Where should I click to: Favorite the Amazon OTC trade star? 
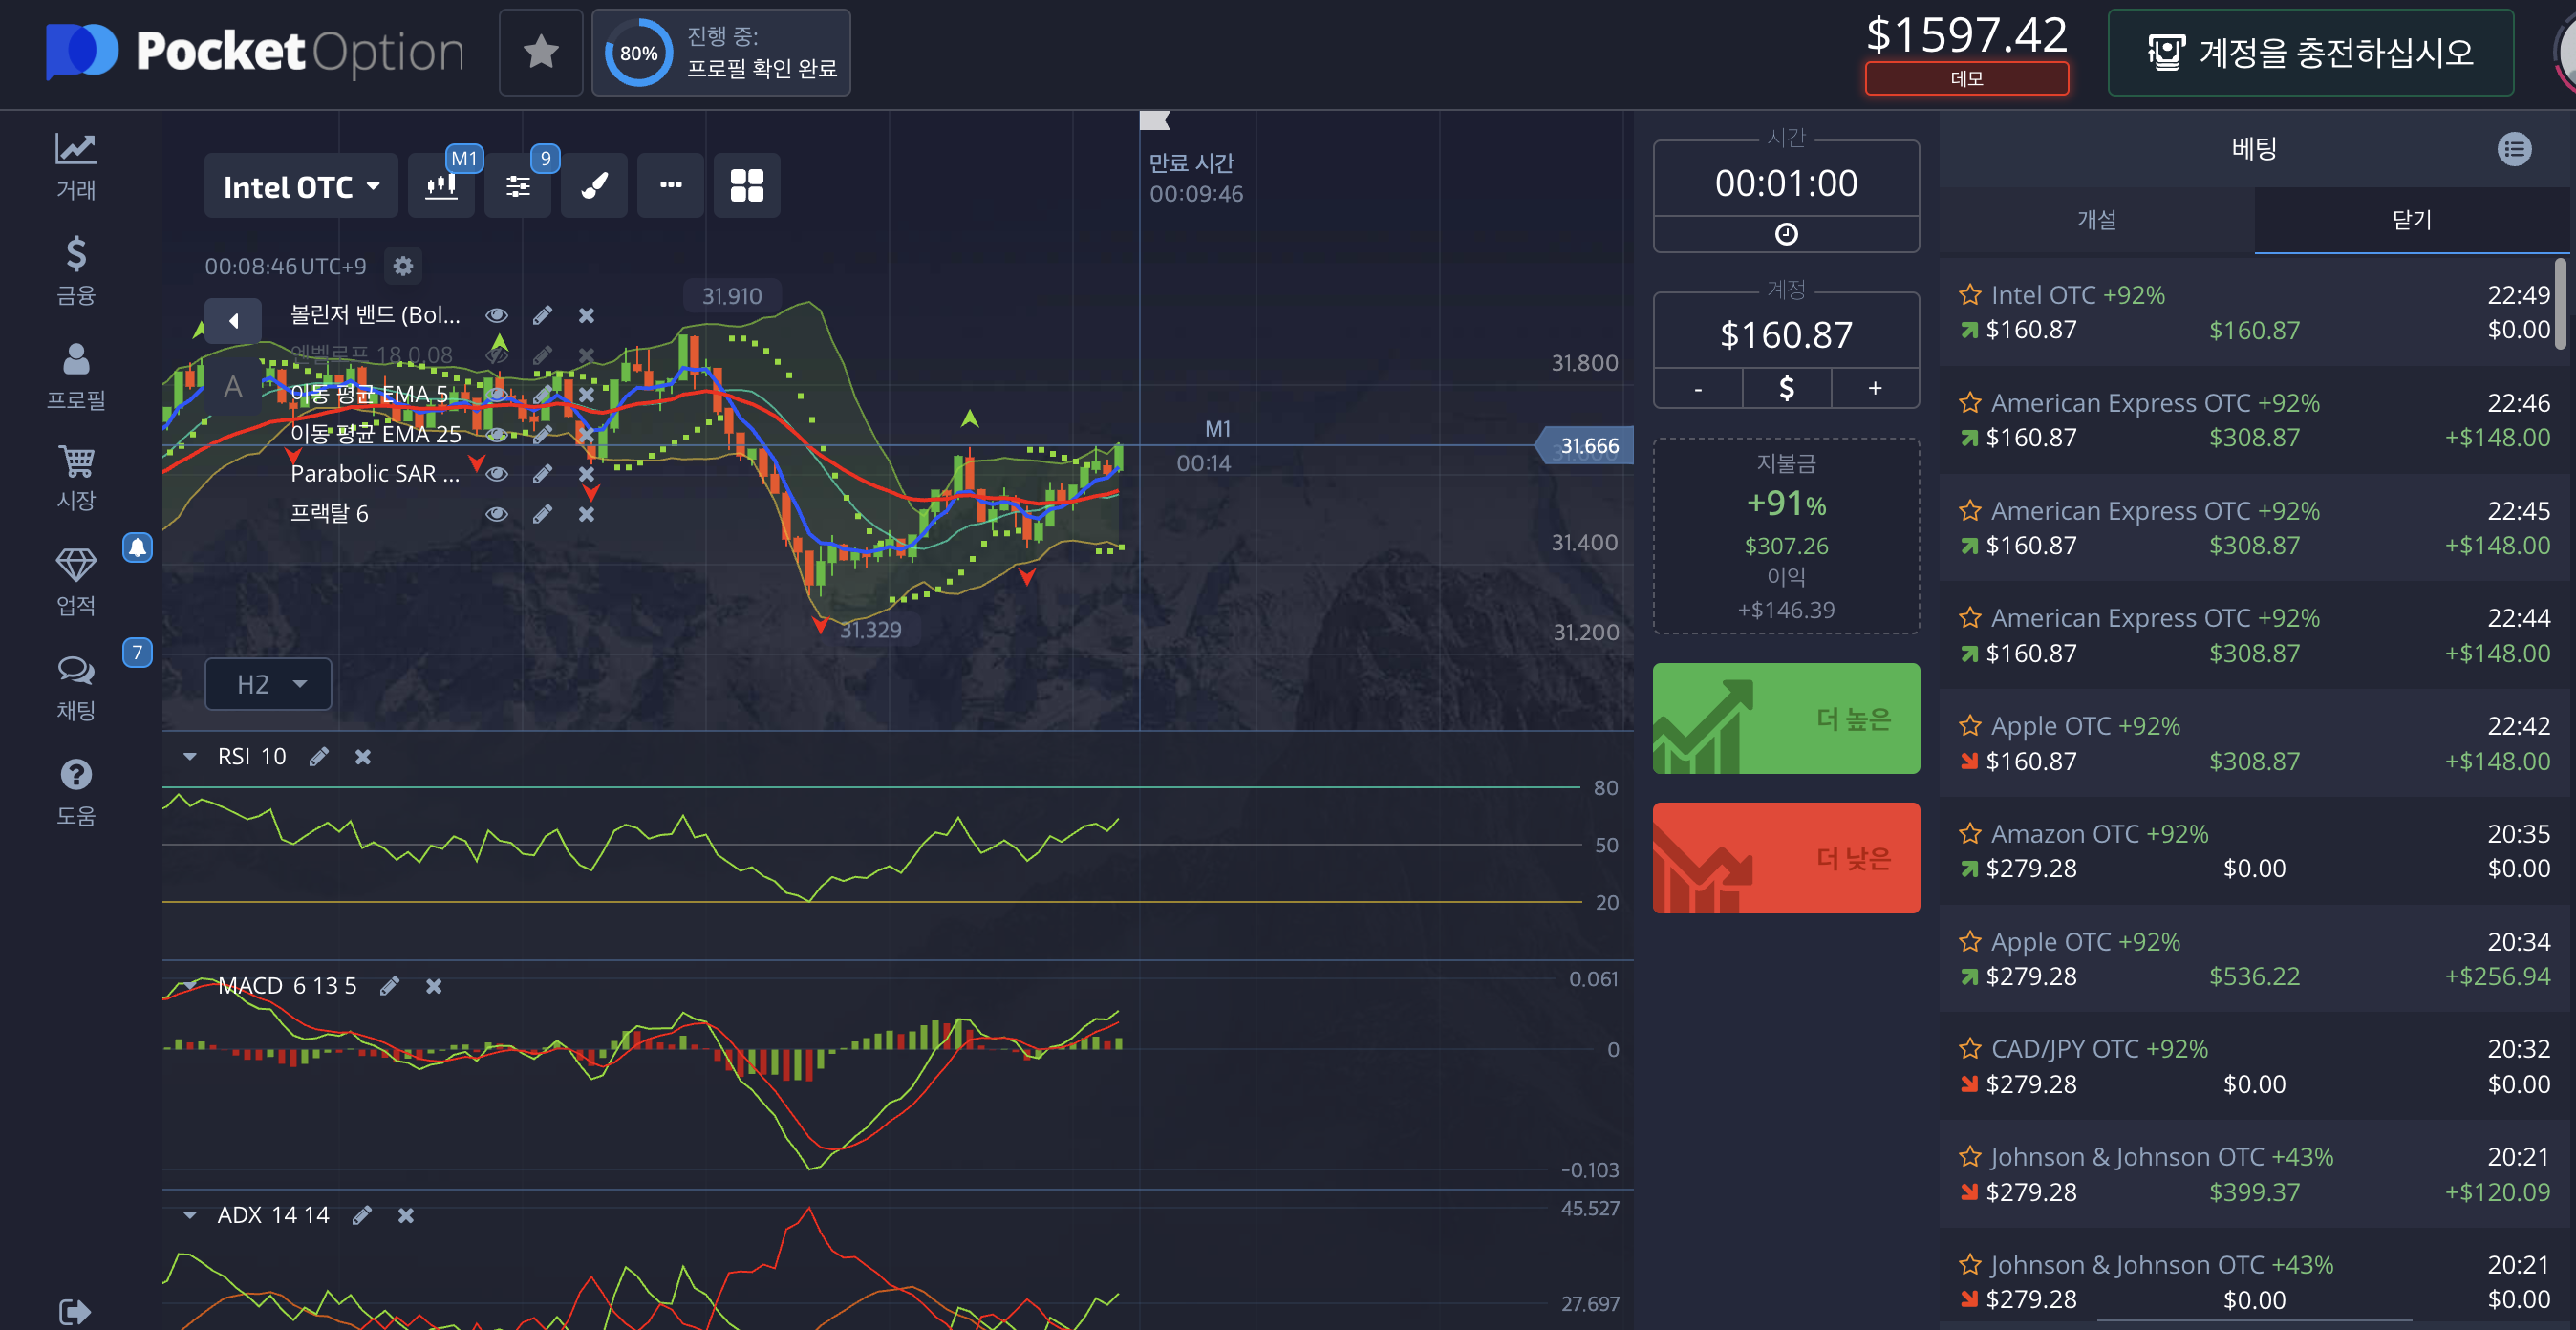[1970, 833]
